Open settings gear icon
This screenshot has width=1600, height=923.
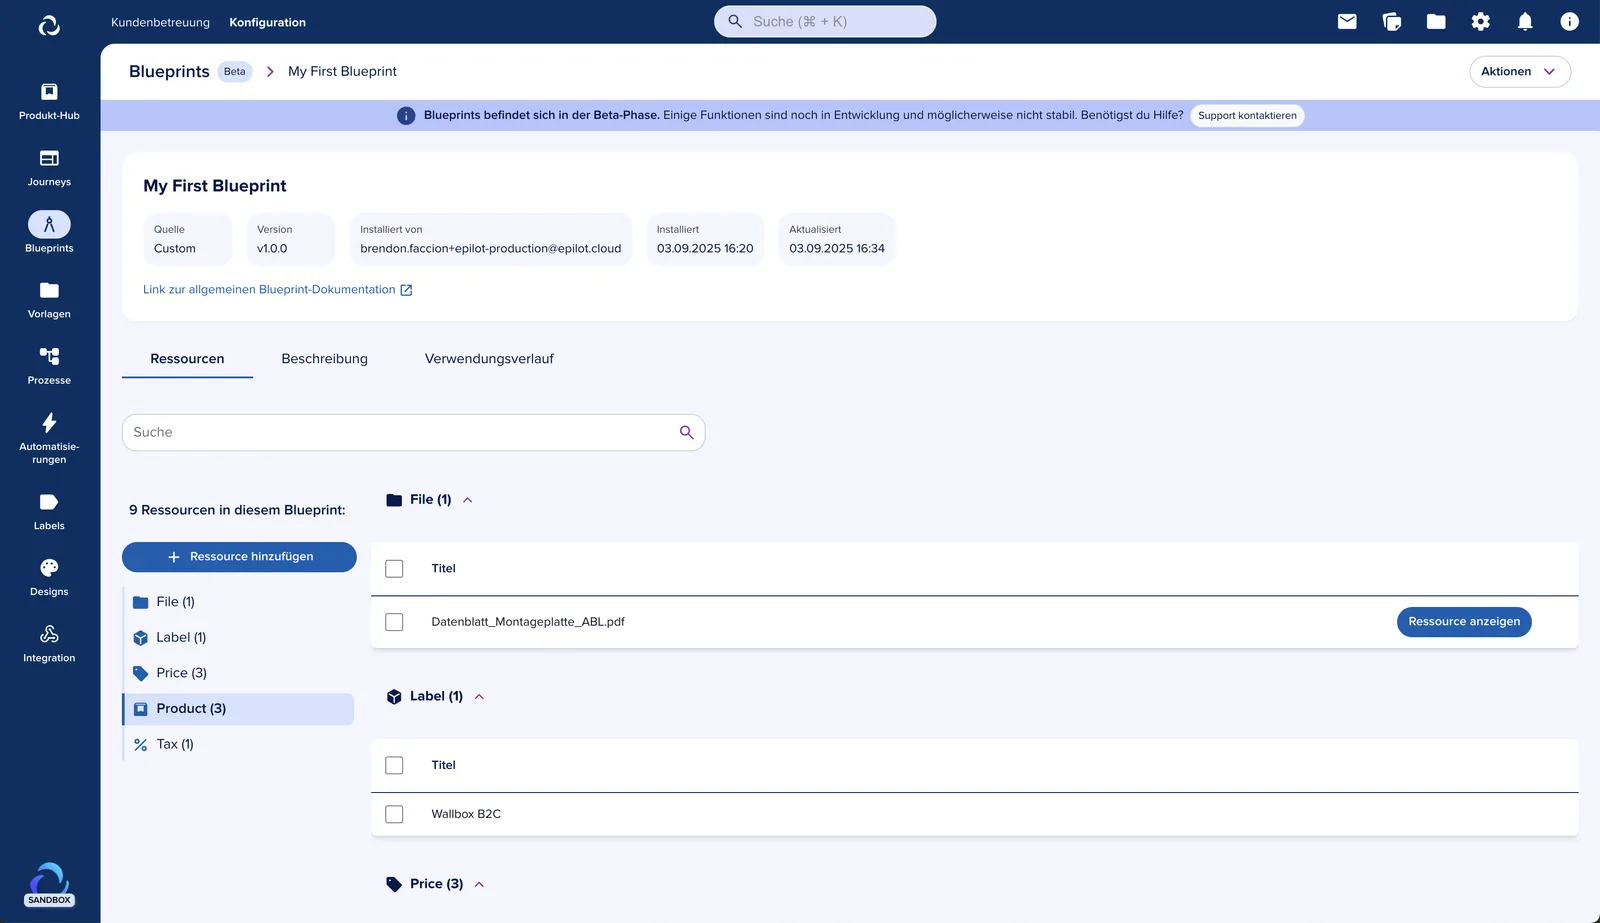click(x=1481, y=21)
